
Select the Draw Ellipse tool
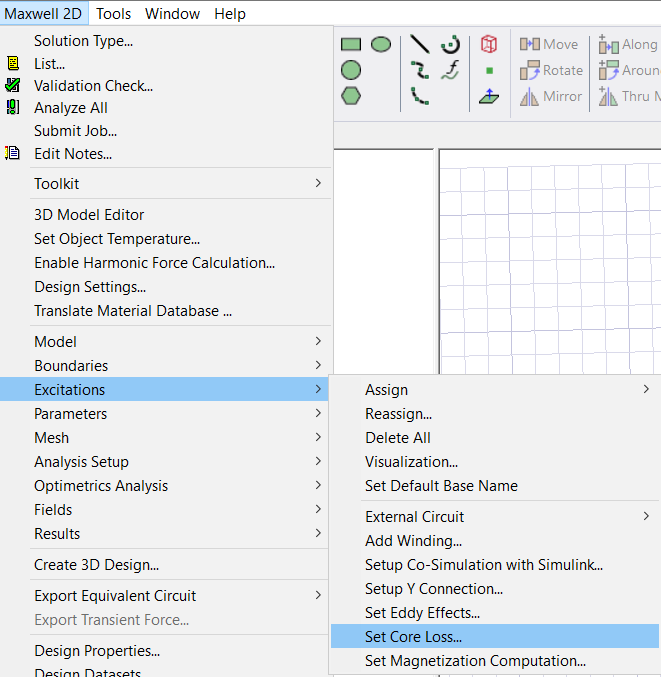click(381, 44)
